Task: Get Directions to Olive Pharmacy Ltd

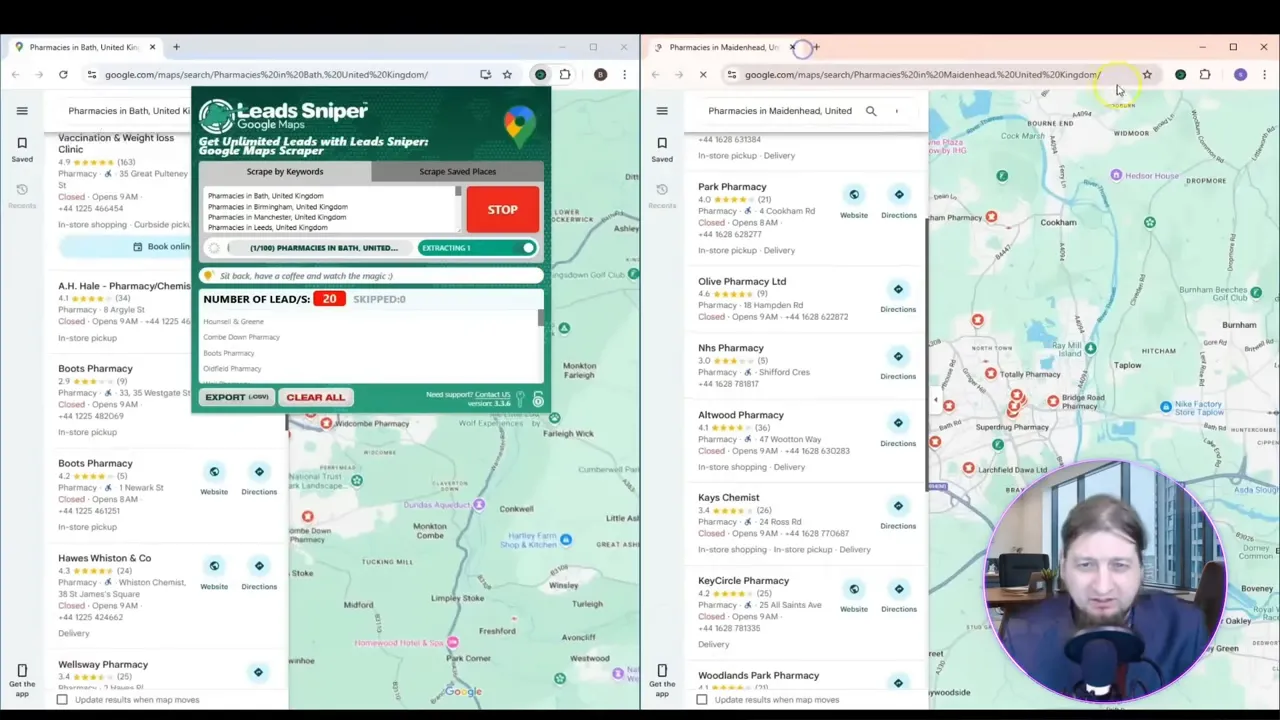Action: 898,296
